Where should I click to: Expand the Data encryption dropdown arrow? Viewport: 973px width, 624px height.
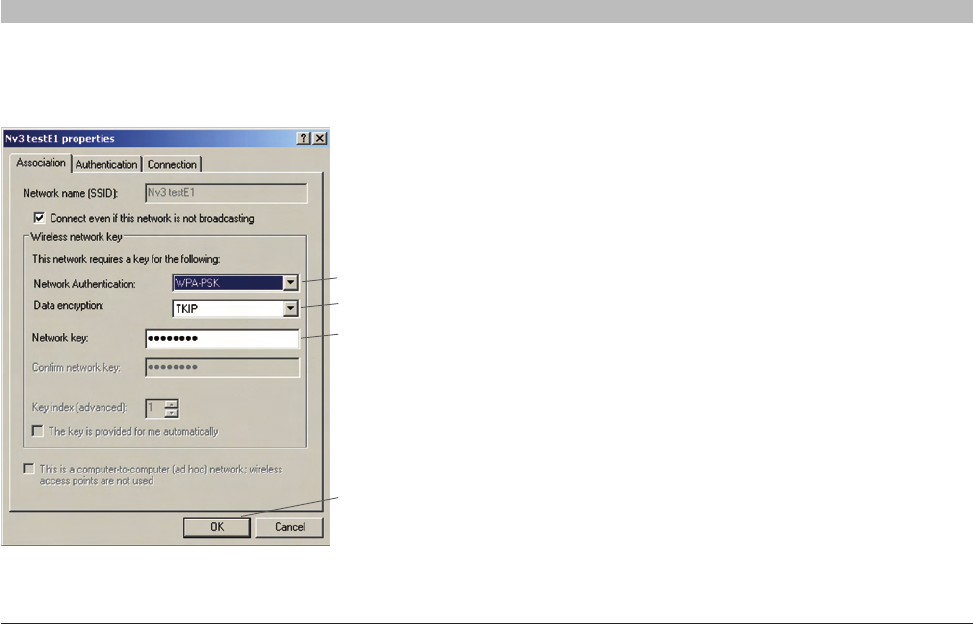click(x=290, y=308)
